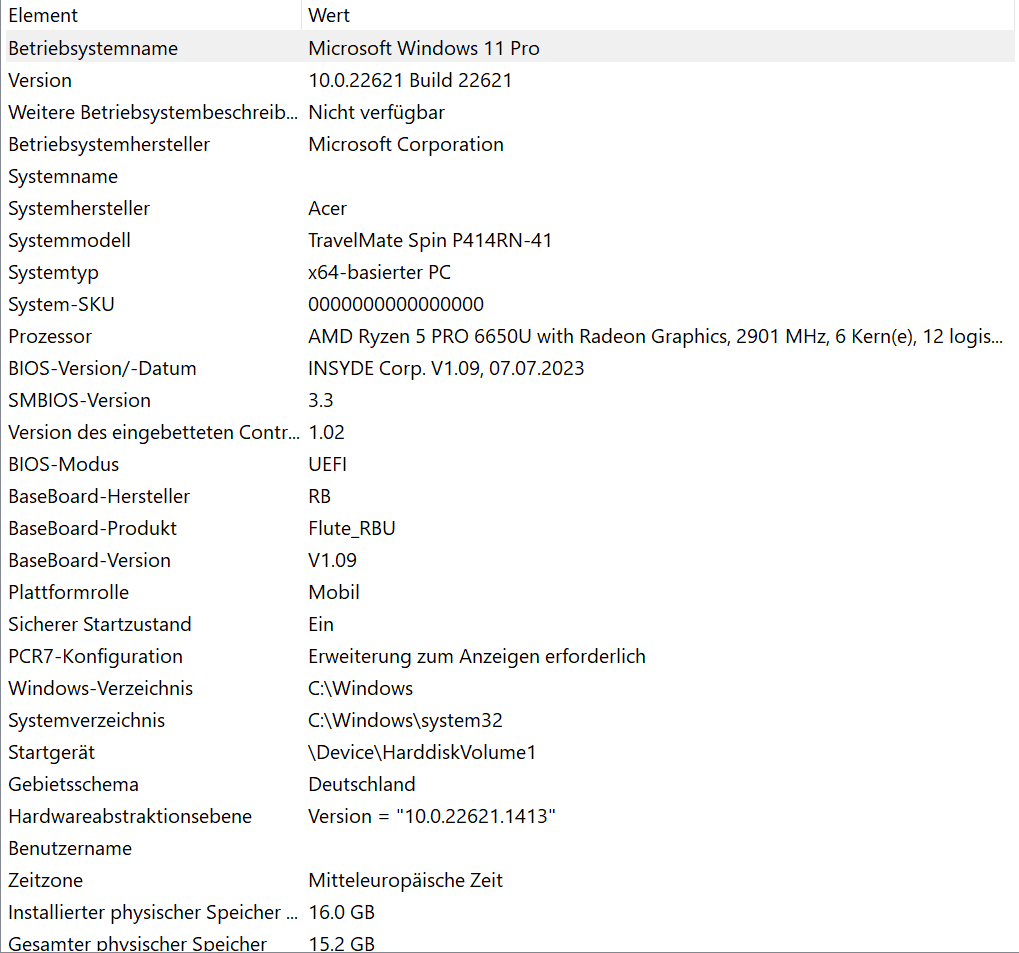The height and width of the screenshot is (953, 1019).
Task: Select value Microsoft Windows 11 Pro
Action: point(424,48)
